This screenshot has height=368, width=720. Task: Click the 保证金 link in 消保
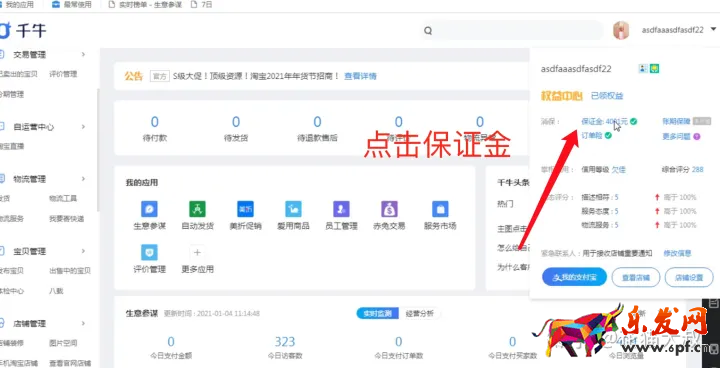604,122
